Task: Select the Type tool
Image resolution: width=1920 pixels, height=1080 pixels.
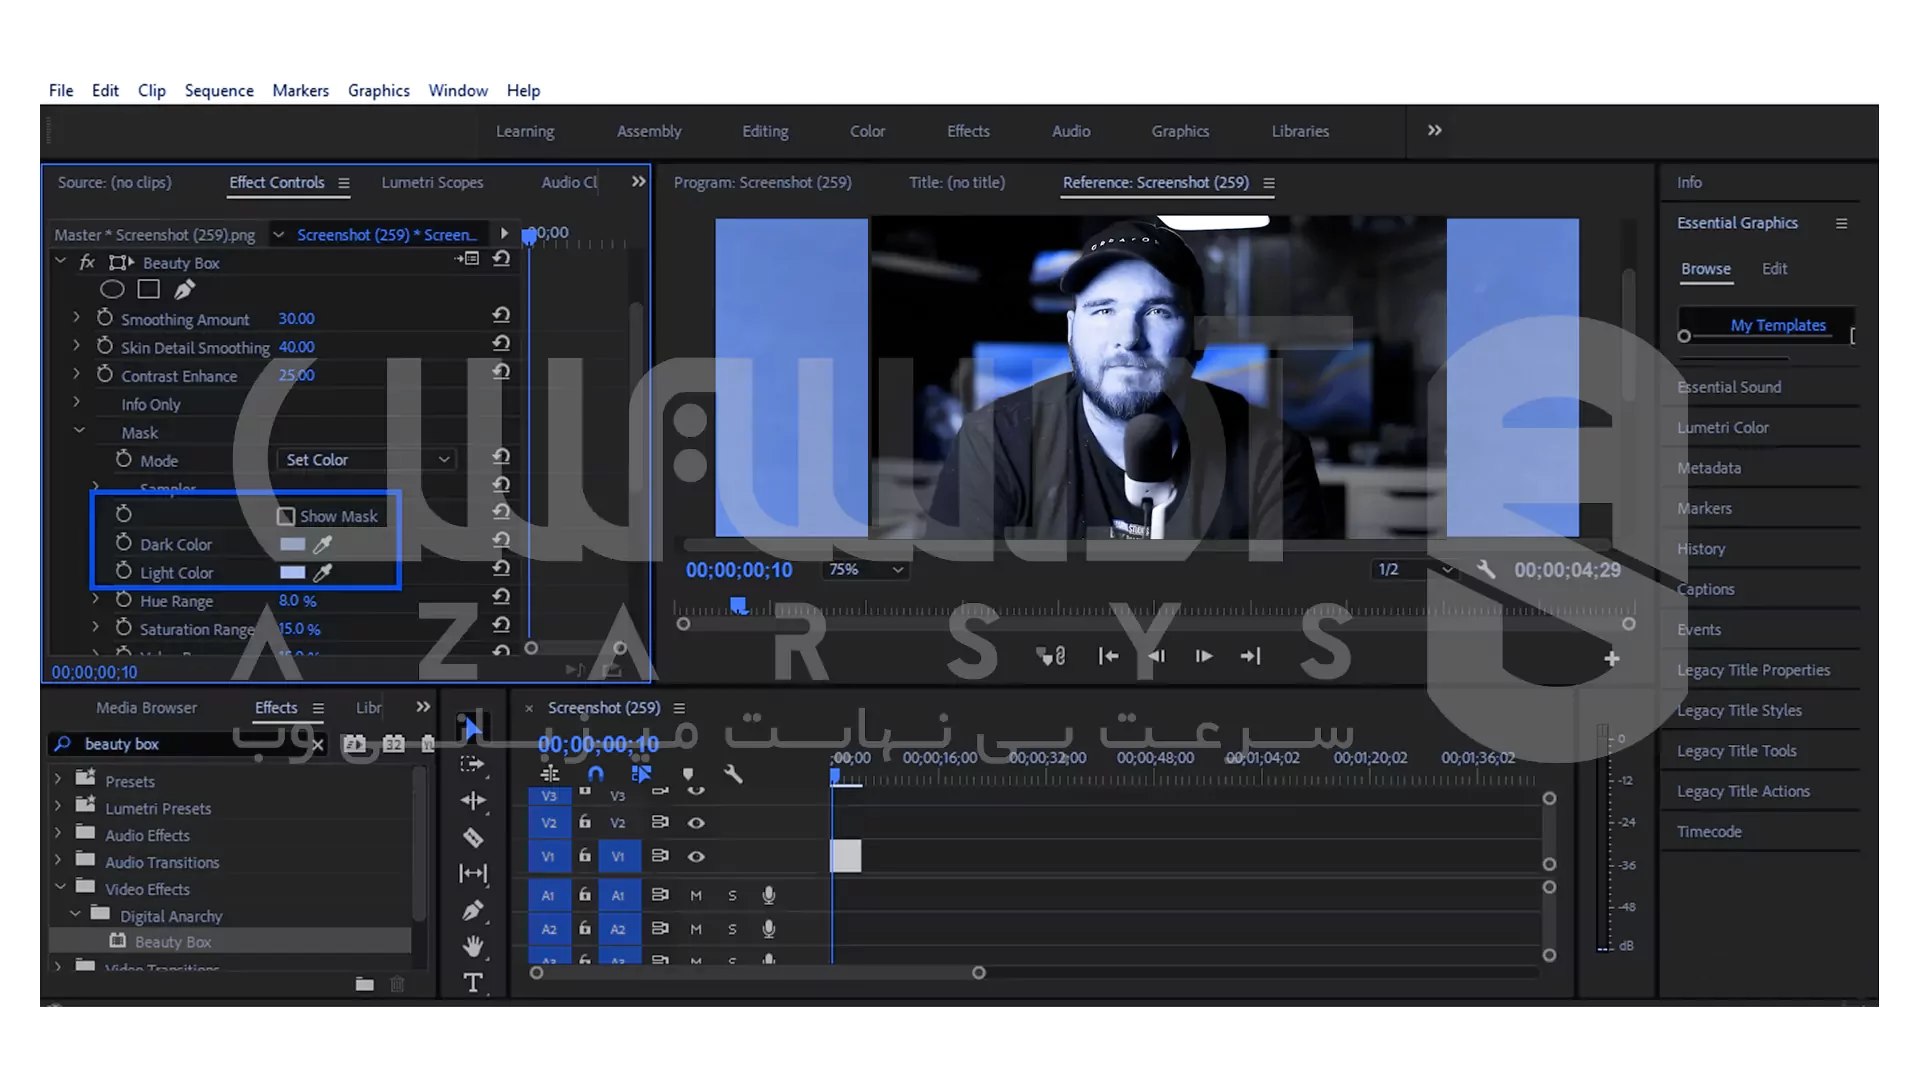Action: [x=473, y=983]
